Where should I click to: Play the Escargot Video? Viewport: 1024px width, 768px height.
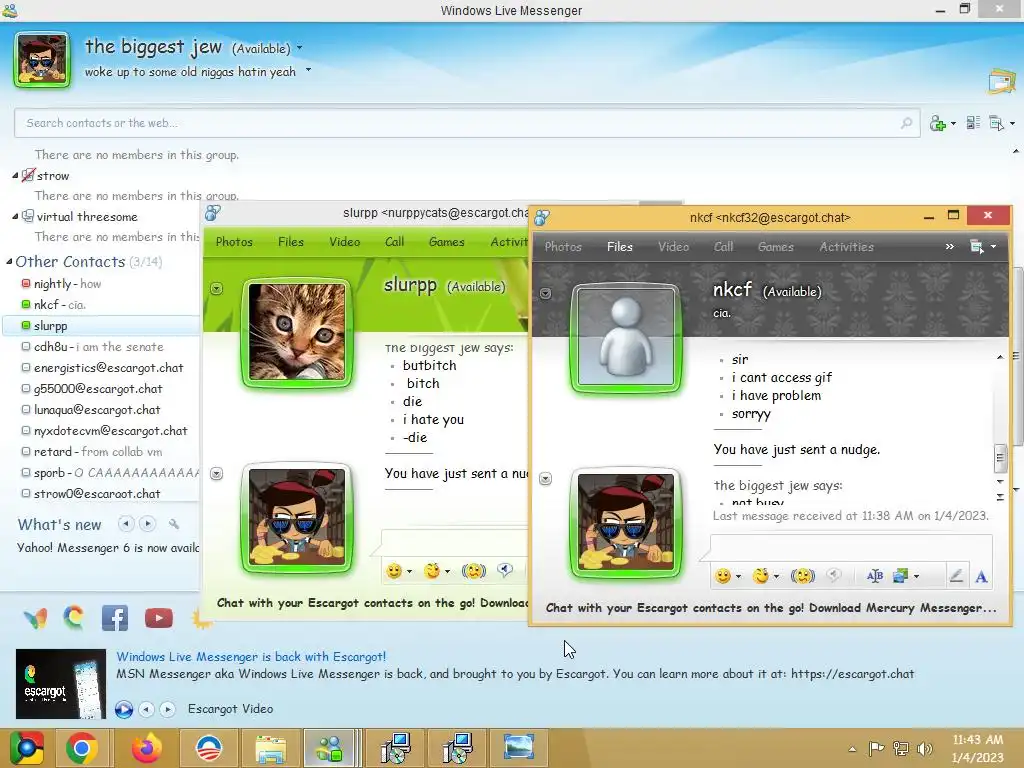tap(123, 709)
